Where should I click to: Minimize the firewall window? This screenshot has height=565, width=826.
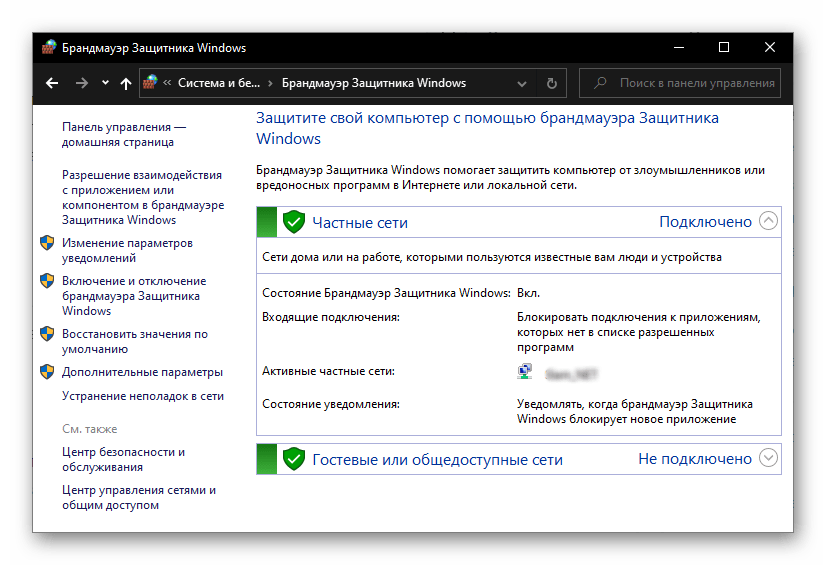[x=679, y=47]
